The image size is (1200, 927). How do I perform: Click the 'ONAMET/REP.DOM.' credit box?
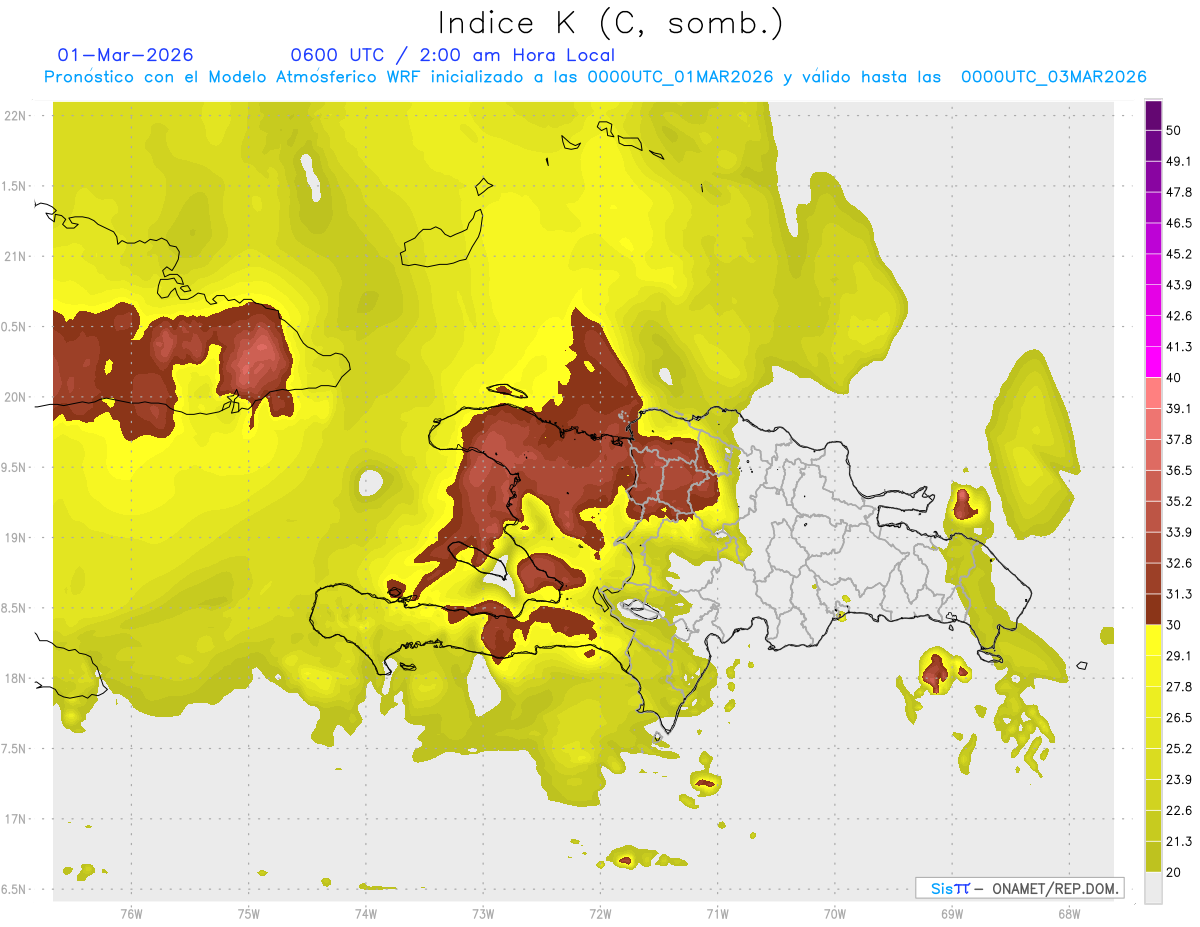coord(1019,888)
